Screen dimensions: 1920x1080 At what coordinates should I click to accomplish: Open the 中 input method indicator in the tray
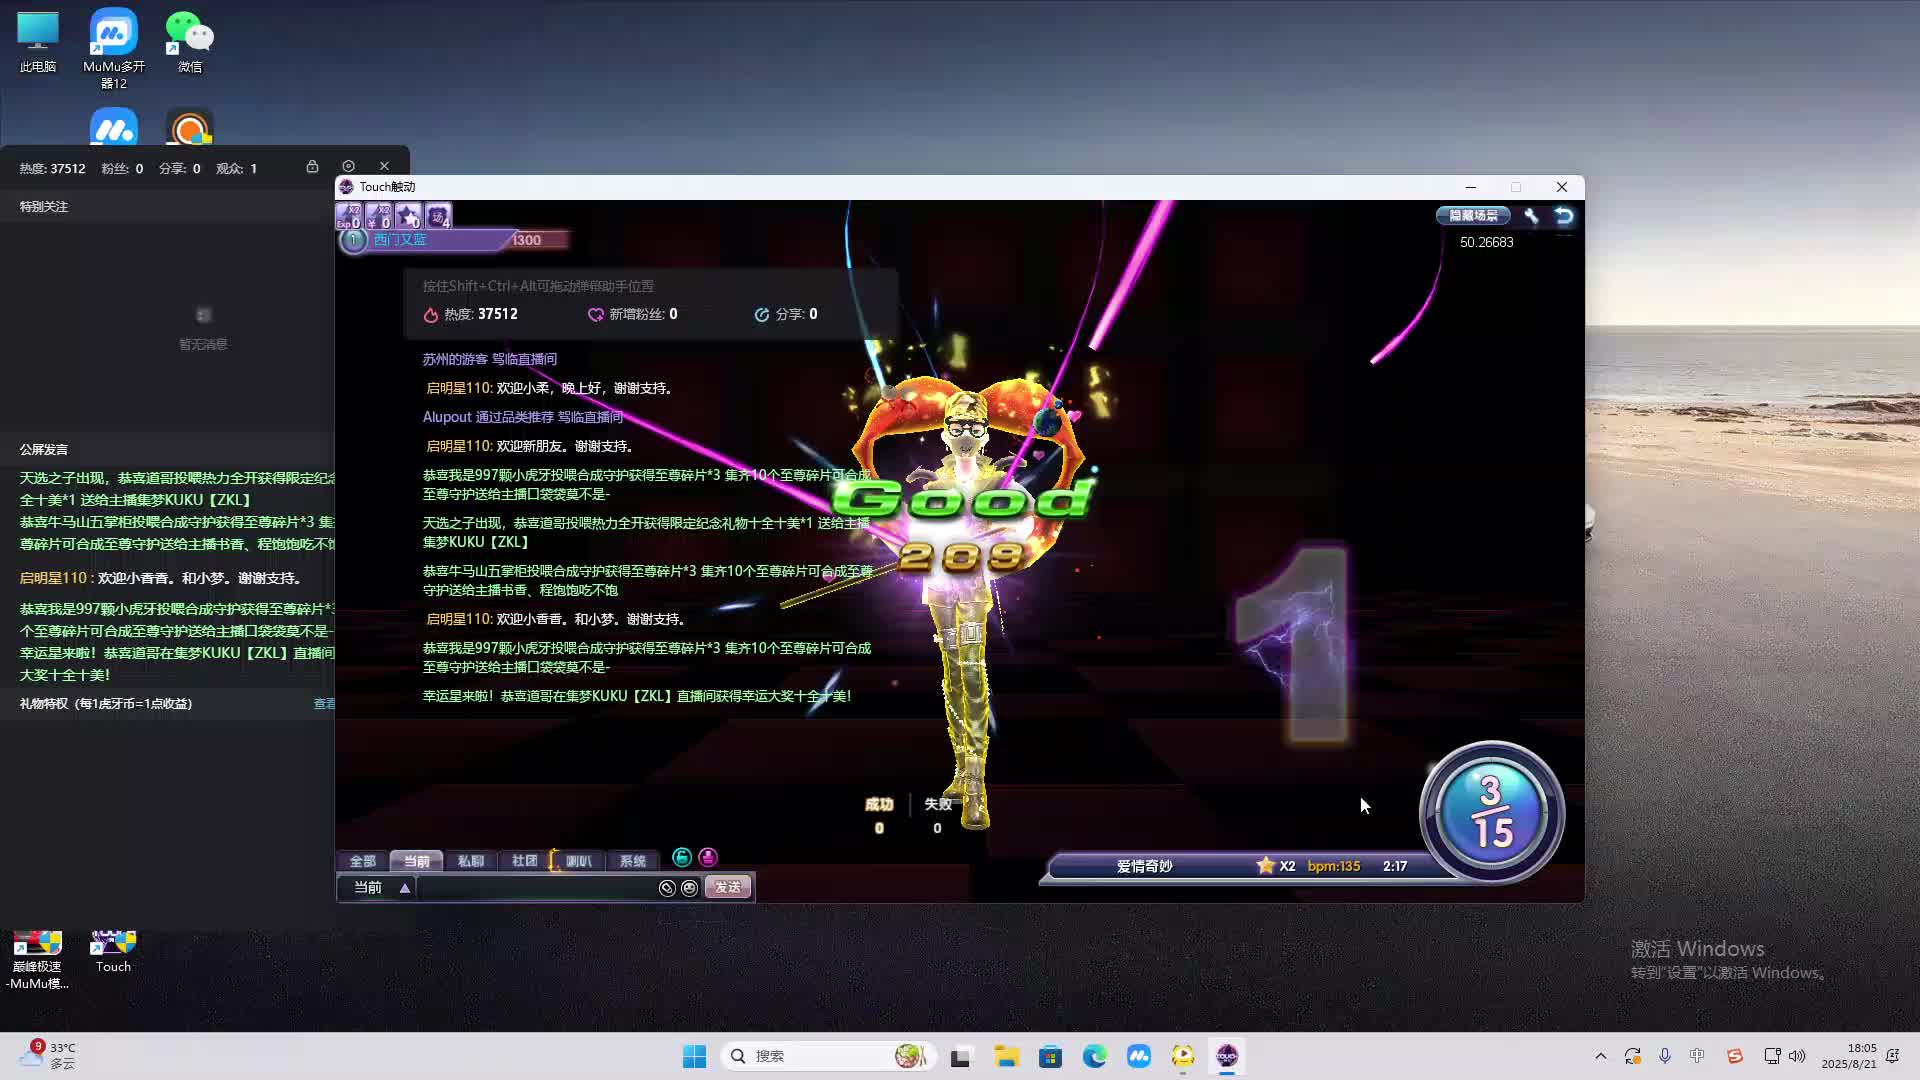point(1697,1056)
